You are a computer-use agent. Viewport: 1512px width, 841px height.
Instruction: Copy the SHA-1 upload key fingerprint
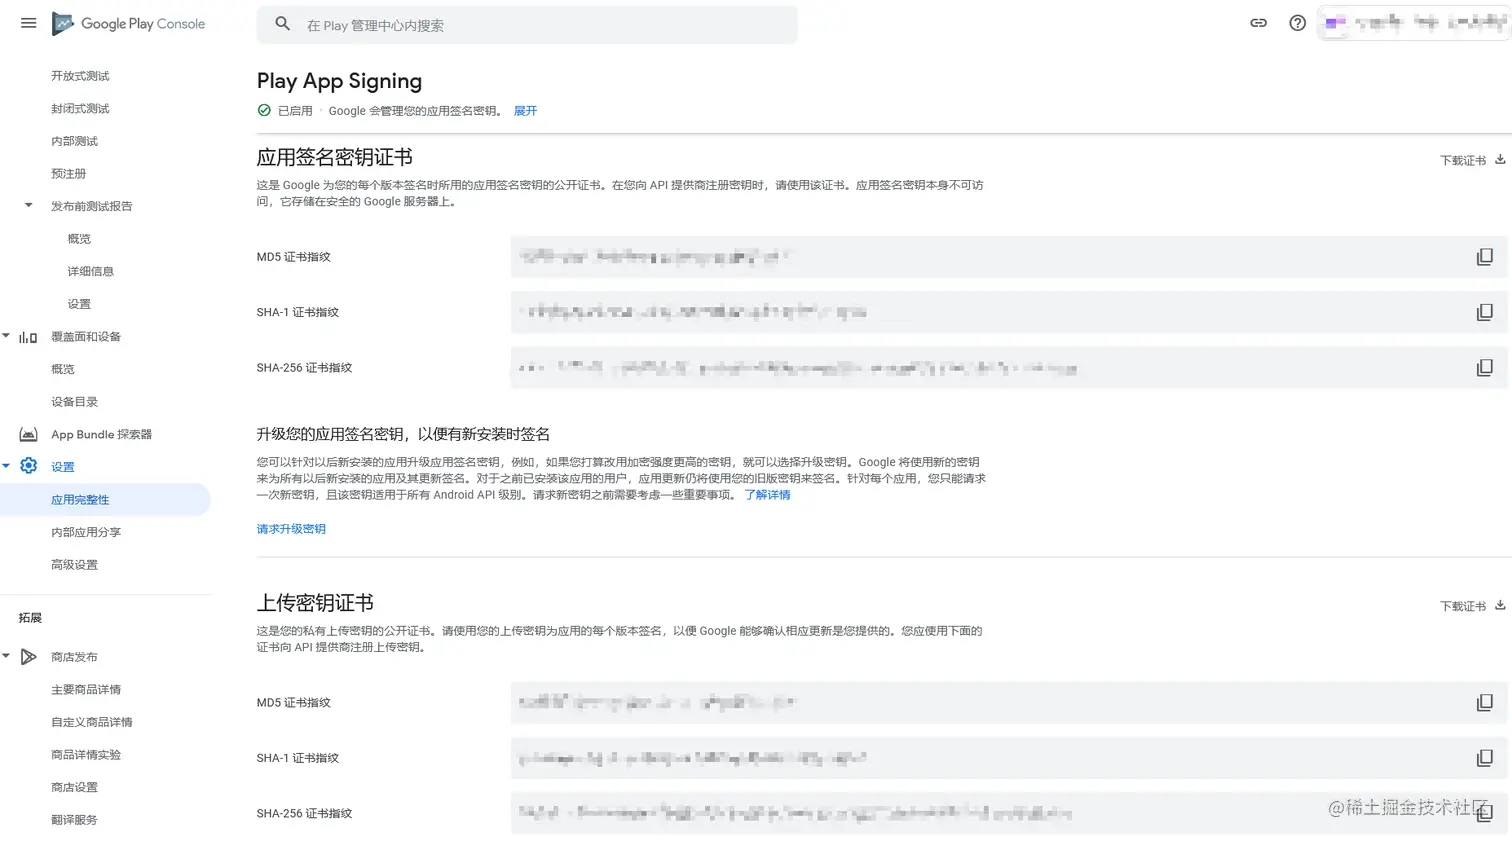[1484, 757]
